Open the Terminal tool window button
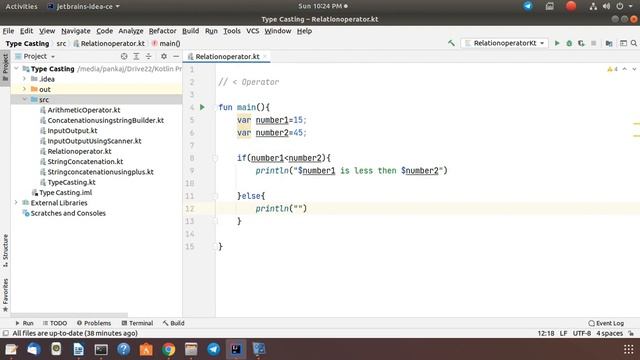 point(137,323)
